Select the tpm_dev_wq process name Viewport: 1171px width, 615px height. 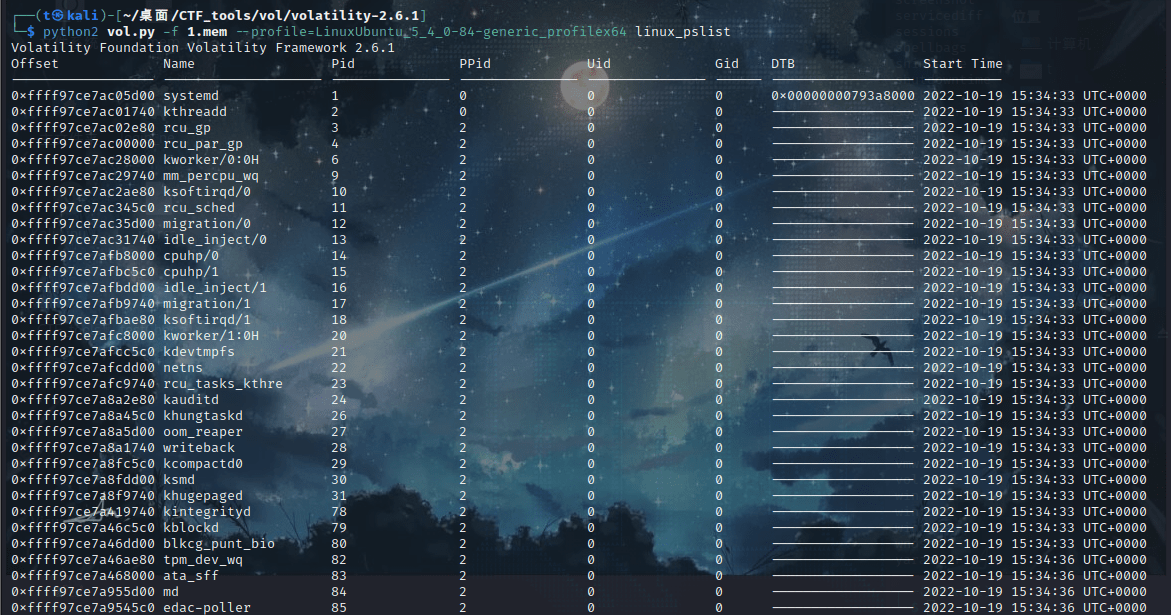[203, 560]
